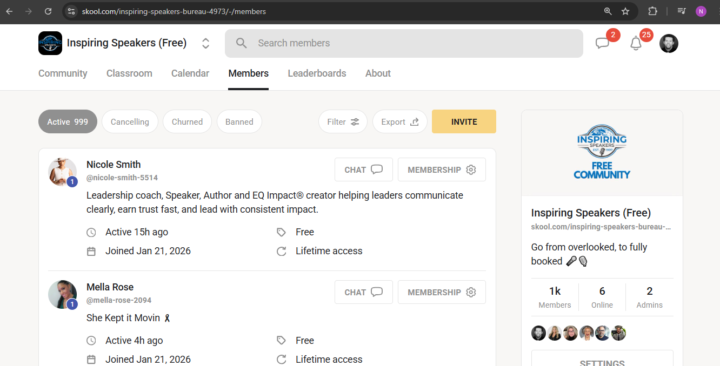Screen dimensions: 720x366
Task: Show Churned members
Action: [x=187, y=122]
